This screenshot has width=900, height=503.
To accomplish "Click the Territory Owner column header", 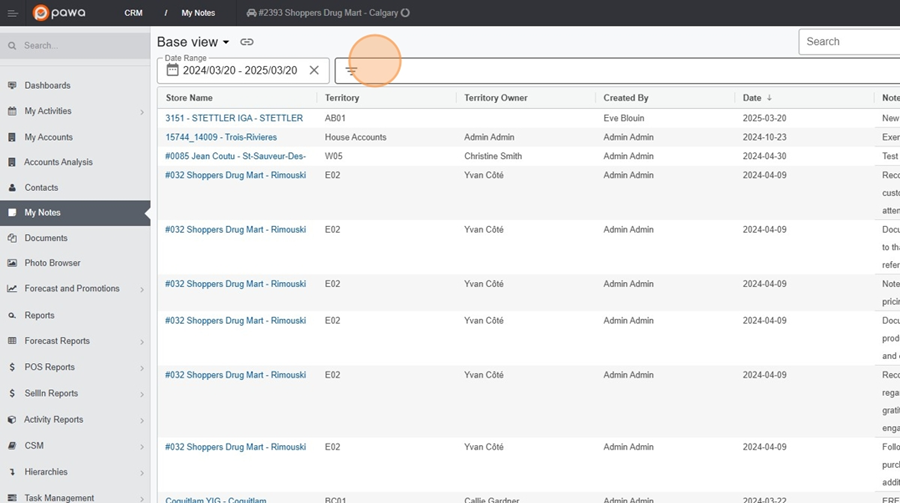I will coord(495,98).
